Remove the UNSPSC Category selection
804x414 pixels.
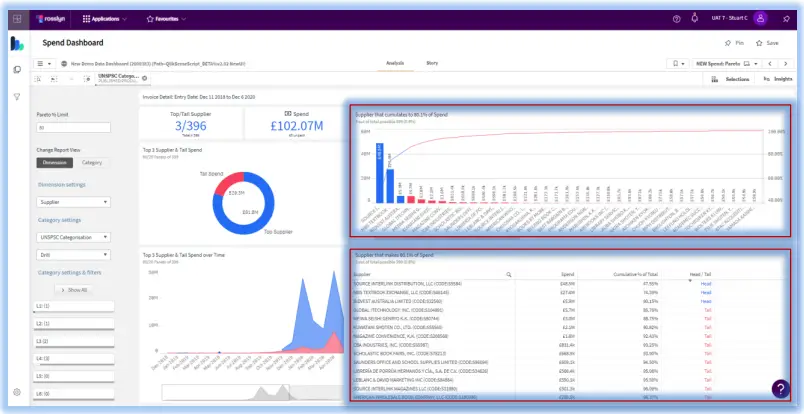tap(145, 78)
